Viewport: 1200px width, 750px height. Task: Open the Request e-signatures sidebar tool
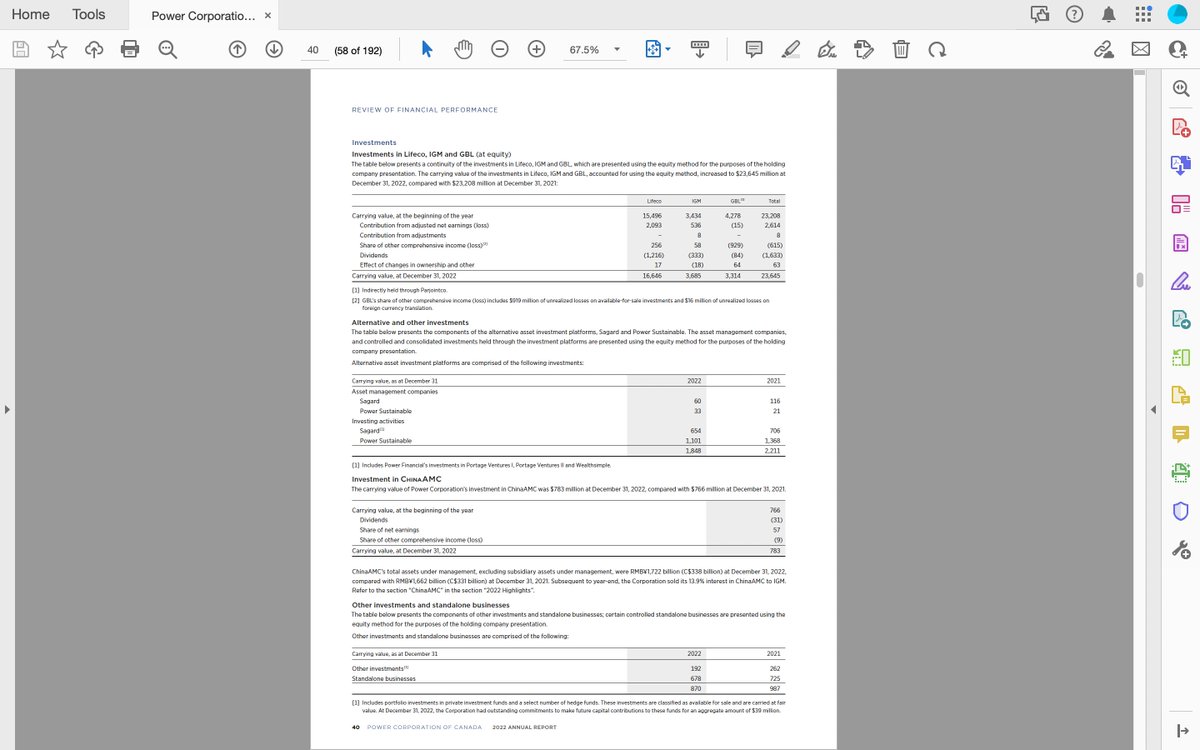pos(1181,320)
